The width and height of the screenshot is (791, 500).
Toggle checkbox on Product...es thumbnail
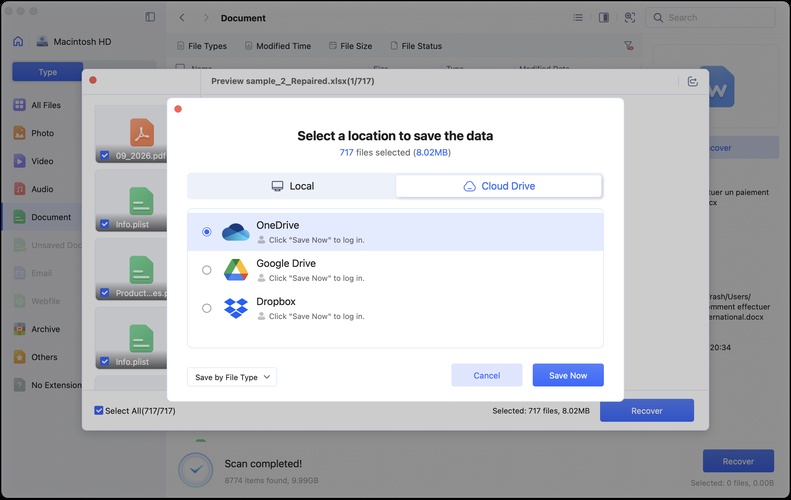click(104, 293)
